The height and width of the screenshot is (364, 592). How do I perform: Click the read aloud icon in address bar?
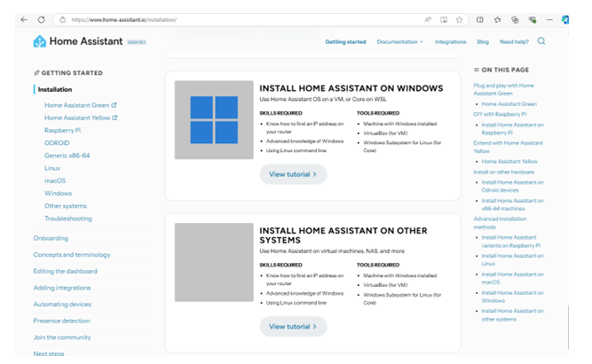coord(428,20)
